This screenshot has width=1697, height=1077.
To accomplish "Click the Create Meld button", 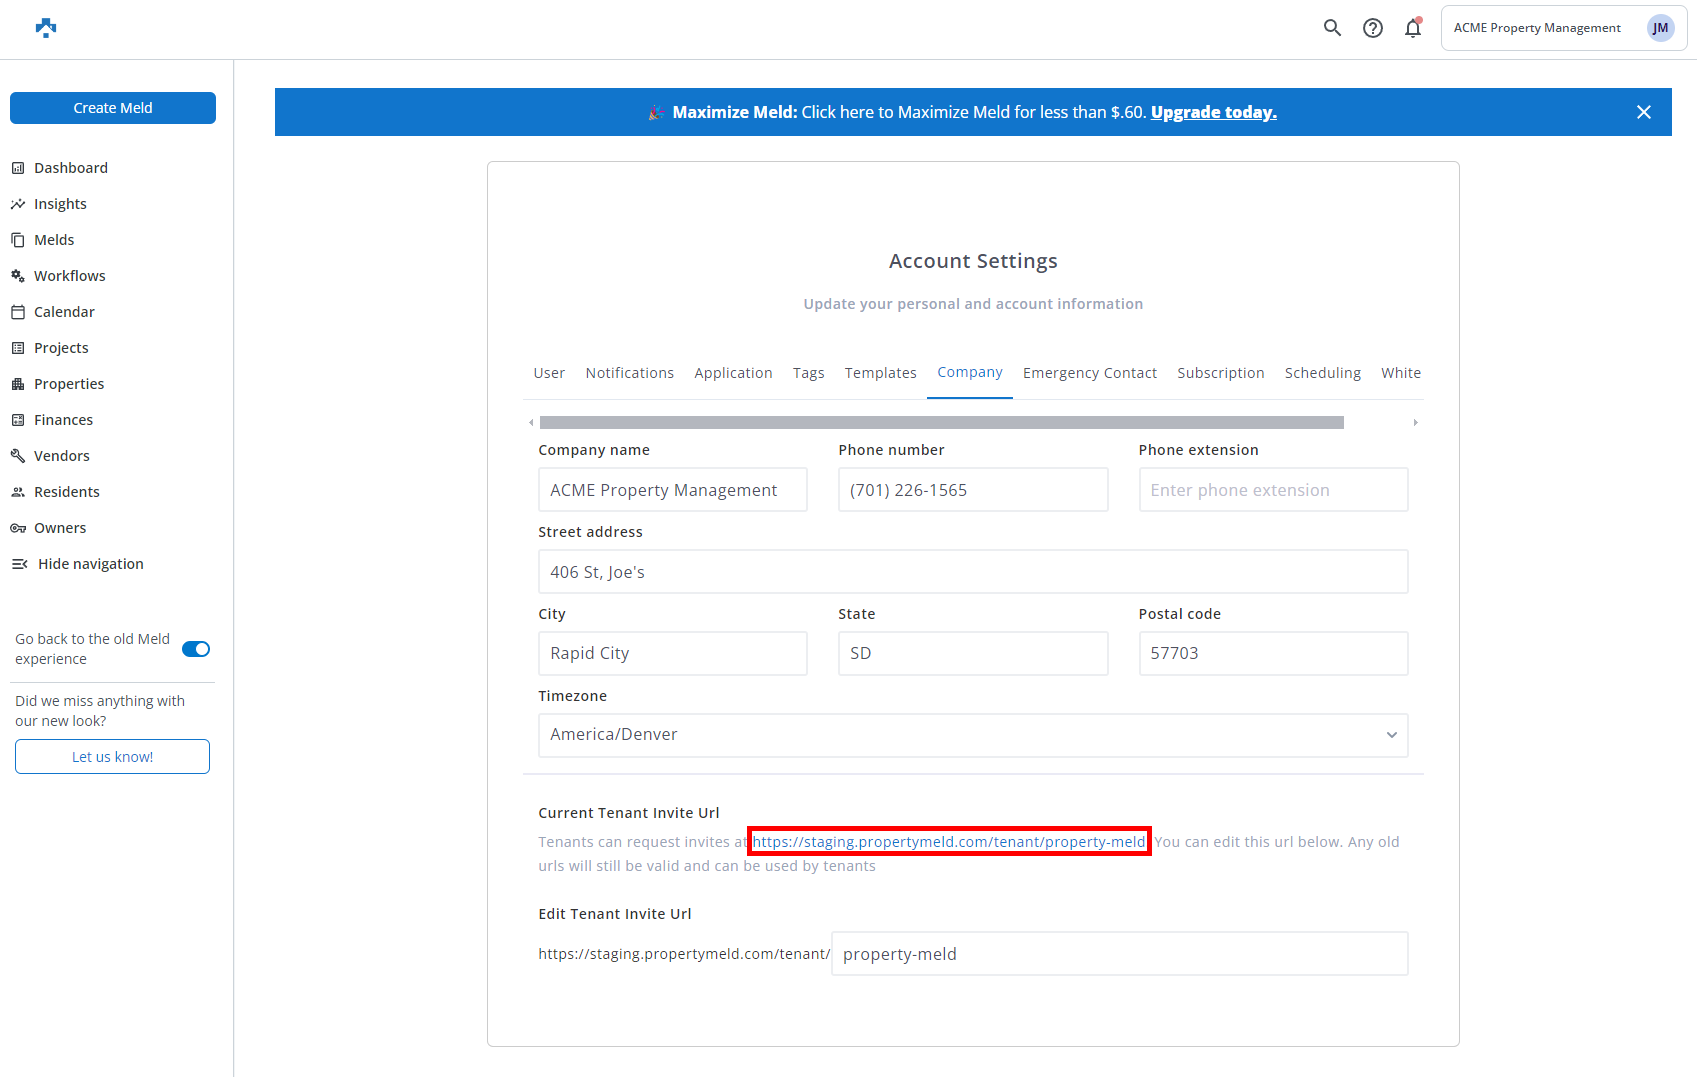I will pos(113,108).
